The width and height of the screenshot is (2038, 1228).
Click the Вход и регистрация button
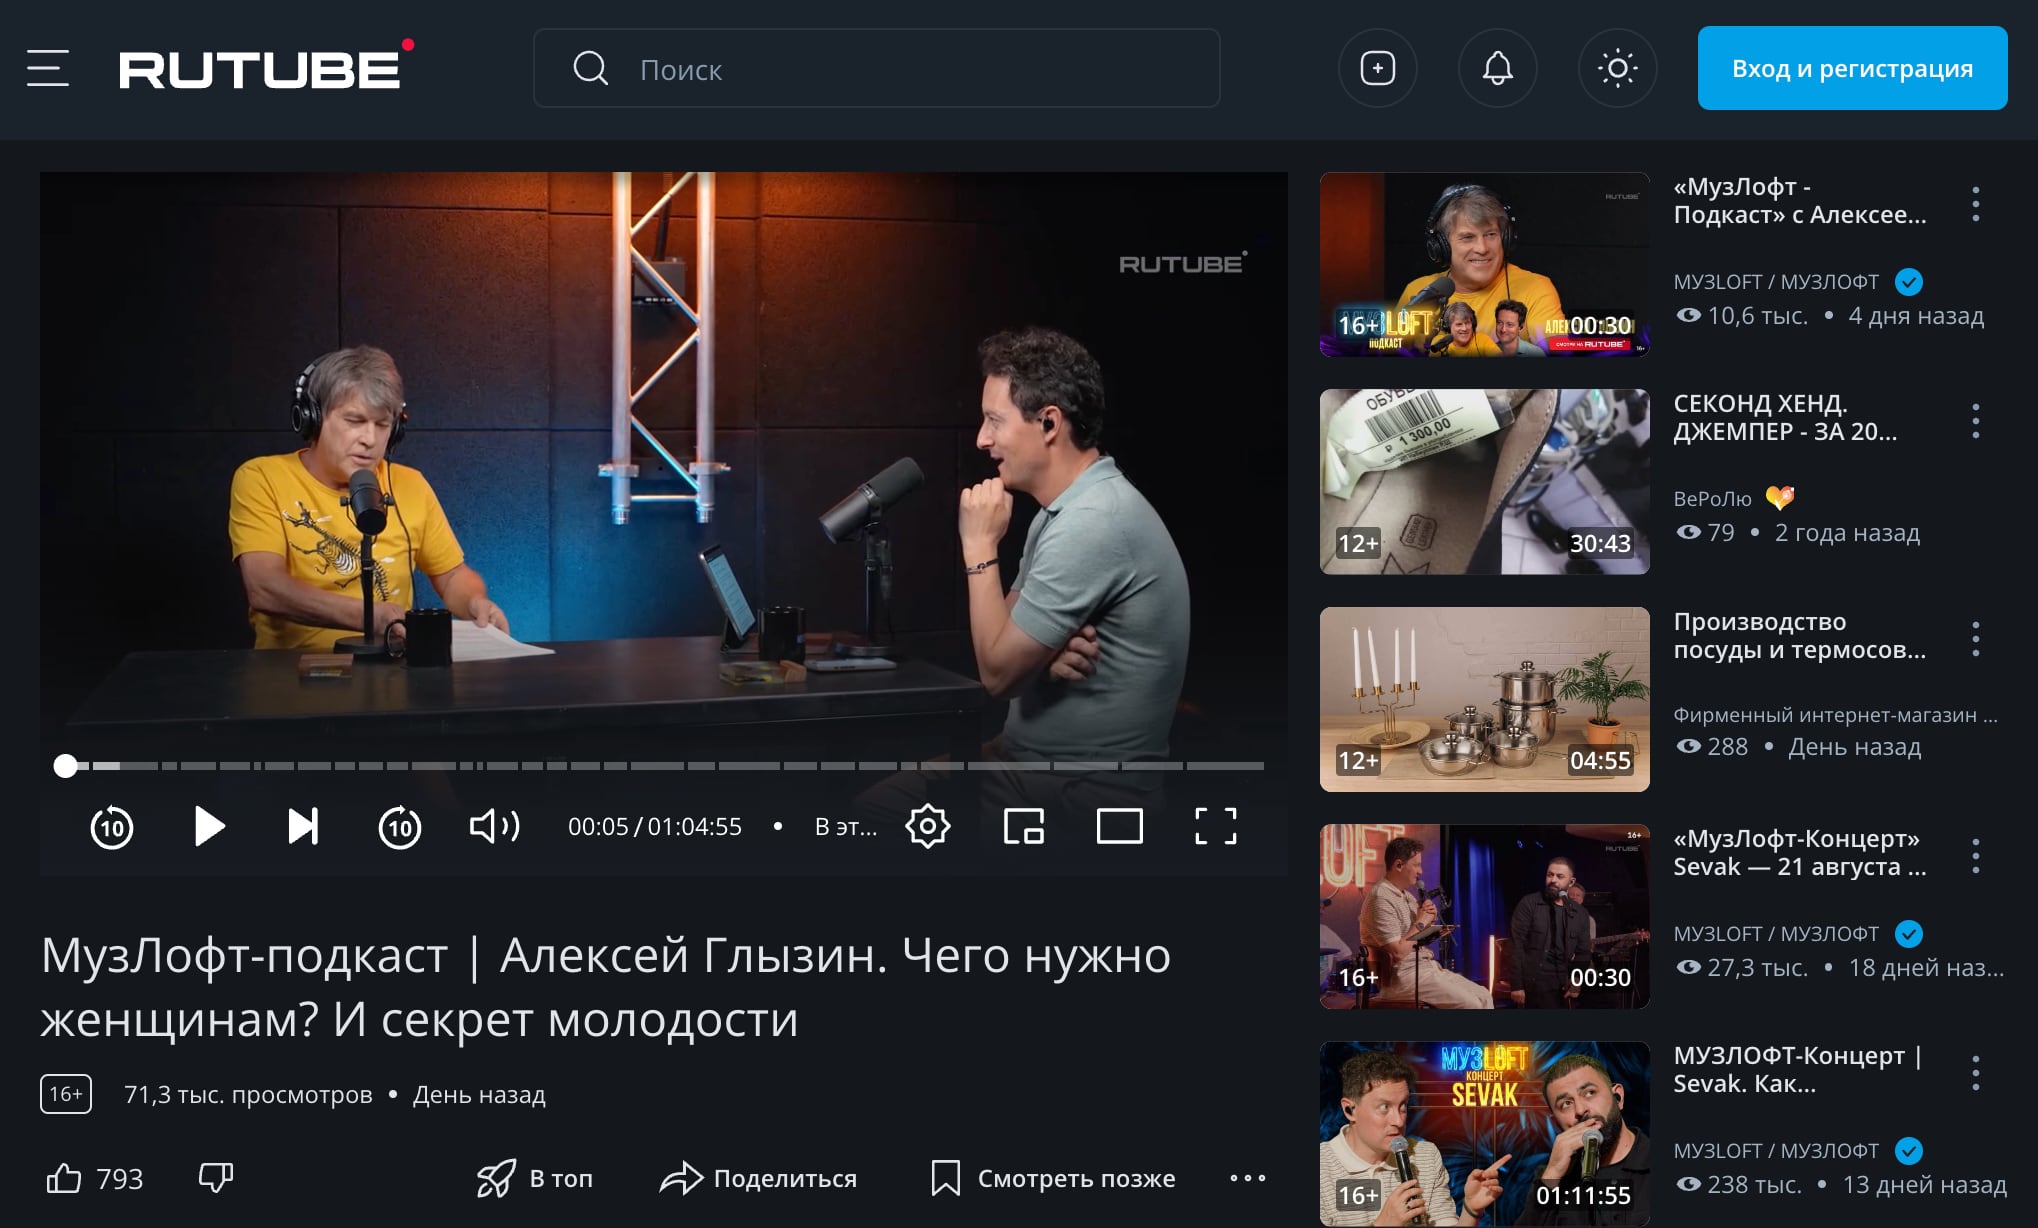click(1852, 68)
